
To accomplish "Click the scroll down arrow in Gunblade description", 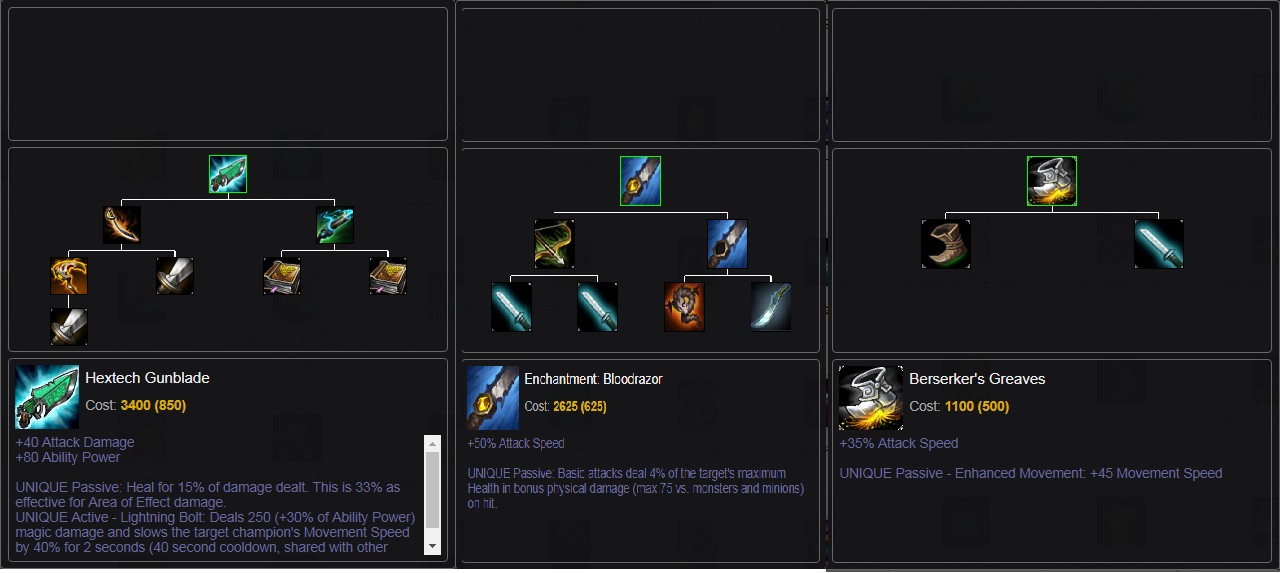I will 432,546.
